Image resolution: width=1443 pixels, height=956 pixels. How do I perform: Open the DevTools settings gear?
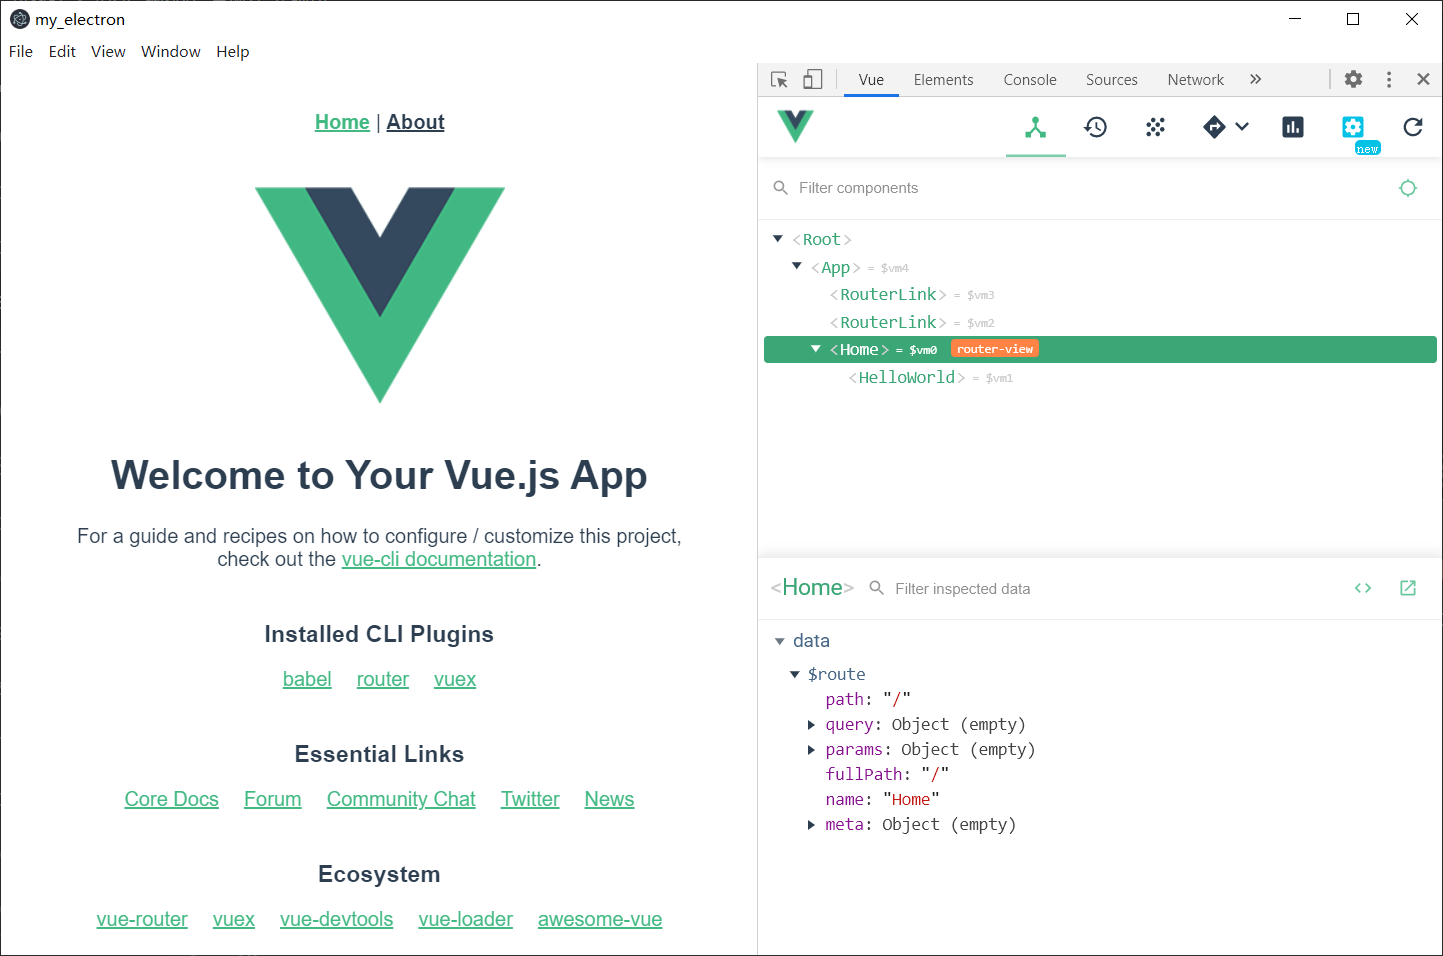click(x=1353, y=79)
